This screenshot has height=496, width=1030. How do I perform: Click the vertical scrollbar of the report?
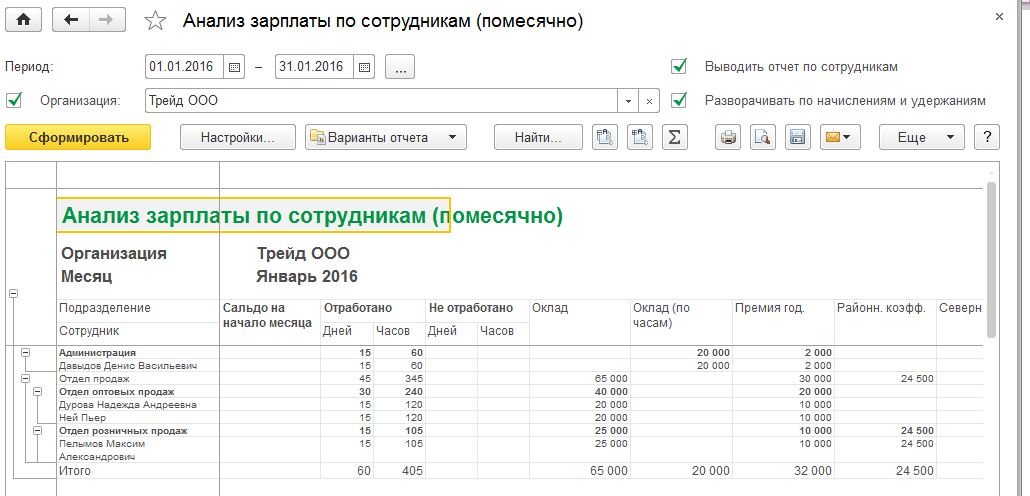coord(991,260)
